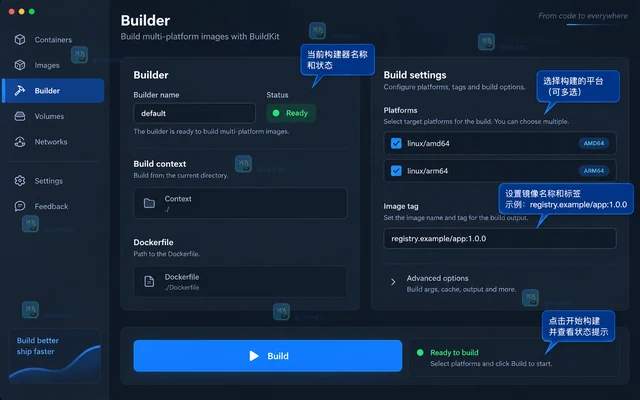Select the Build context path row

[x=240, y=203]
